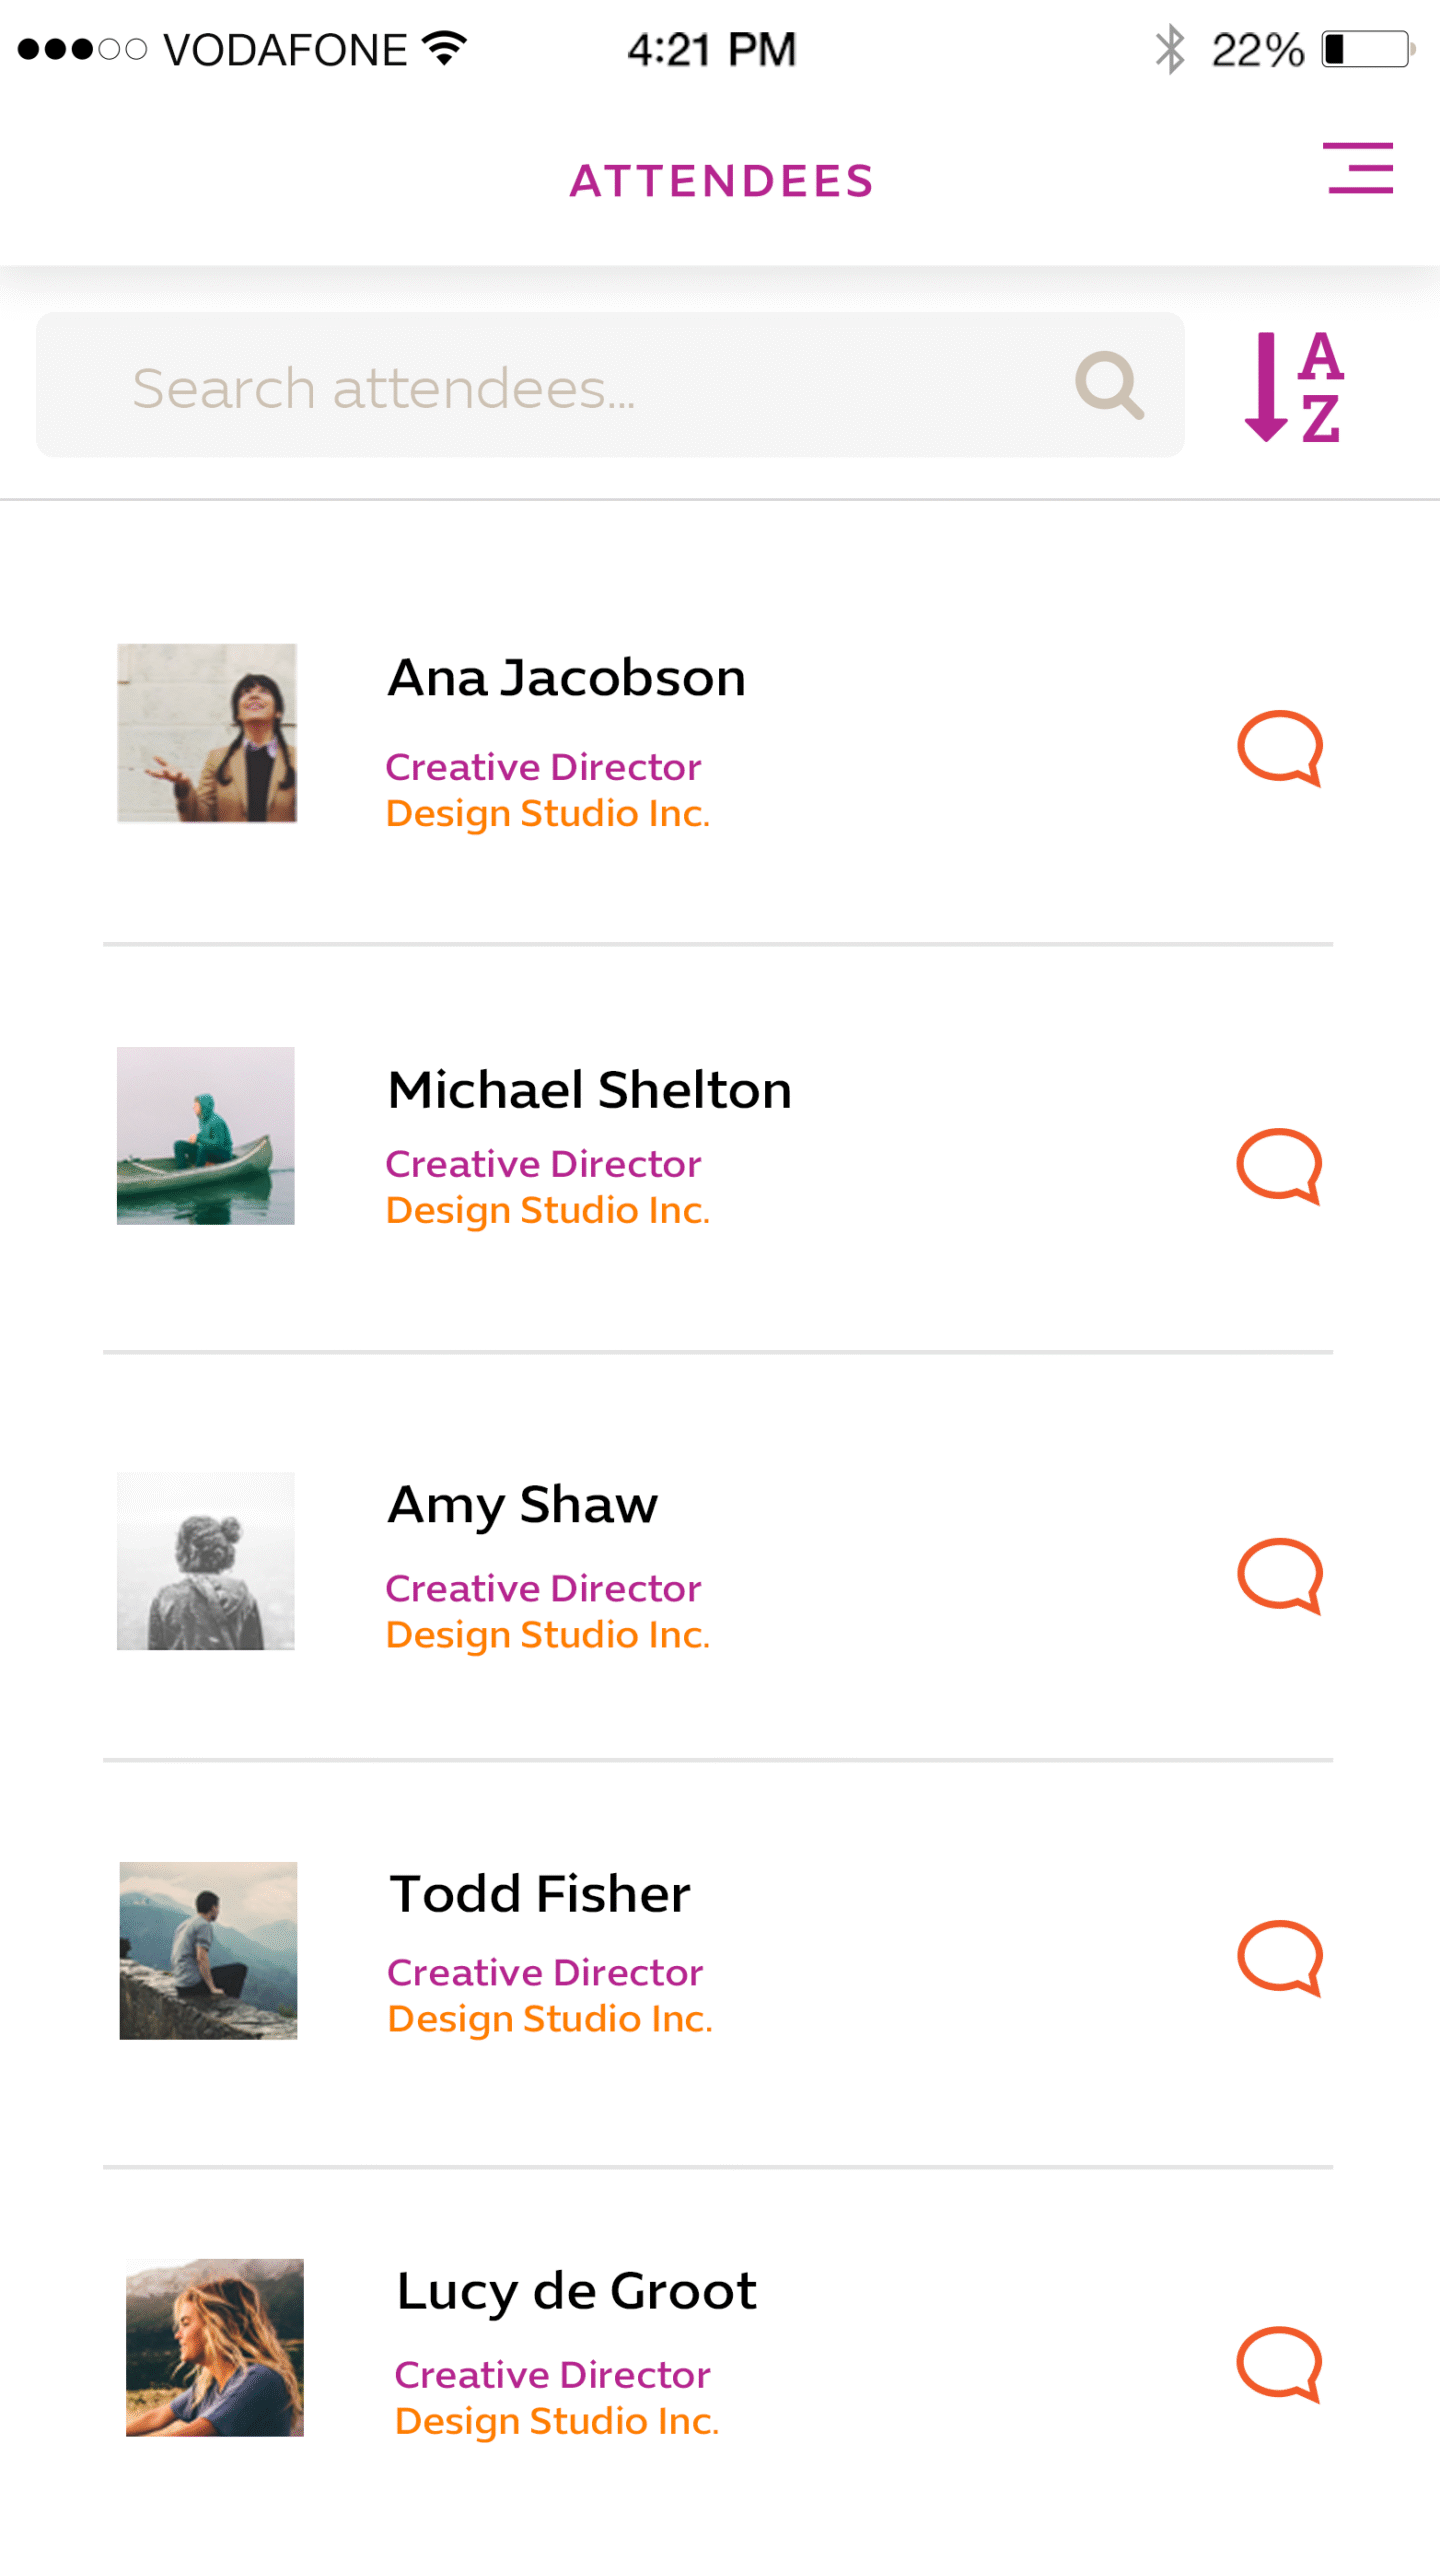The height and width of the screenshot is (2560, 1440).
Task: Start chat with Todd Fisher
Action: tap(1279, 1957)
